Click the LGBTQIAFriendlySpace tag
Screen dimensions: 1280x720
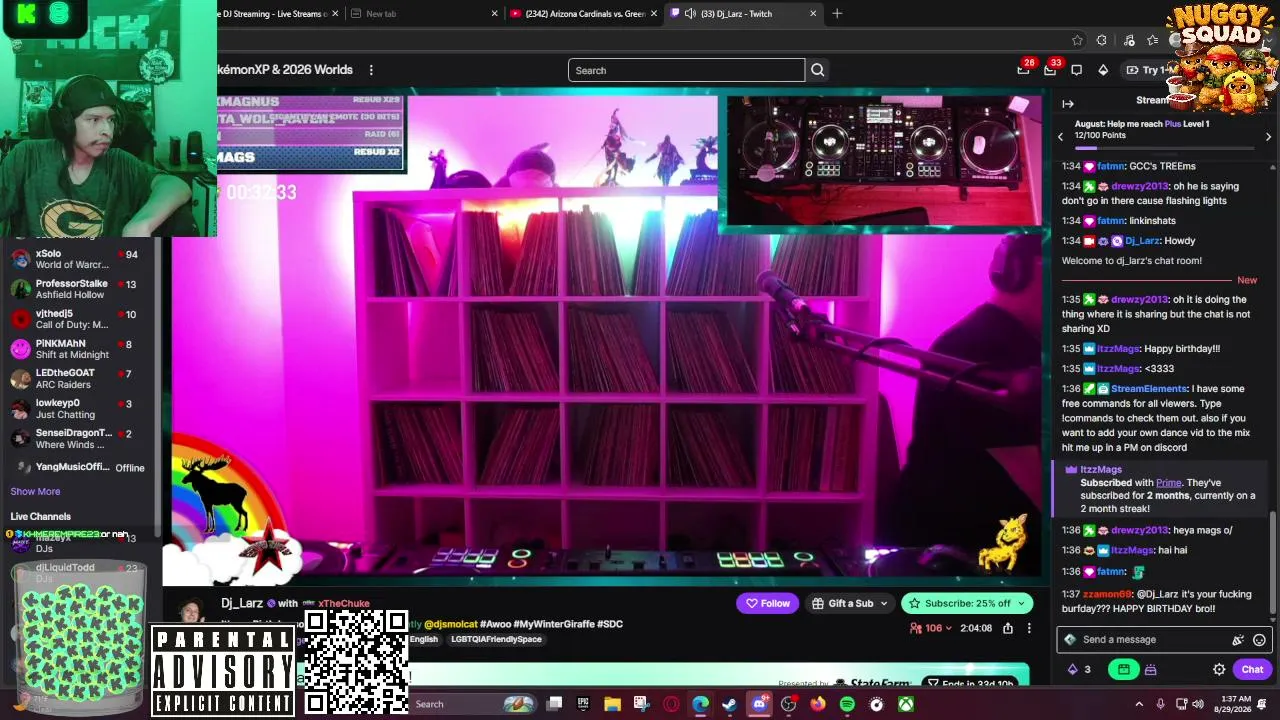click(496, 640)
